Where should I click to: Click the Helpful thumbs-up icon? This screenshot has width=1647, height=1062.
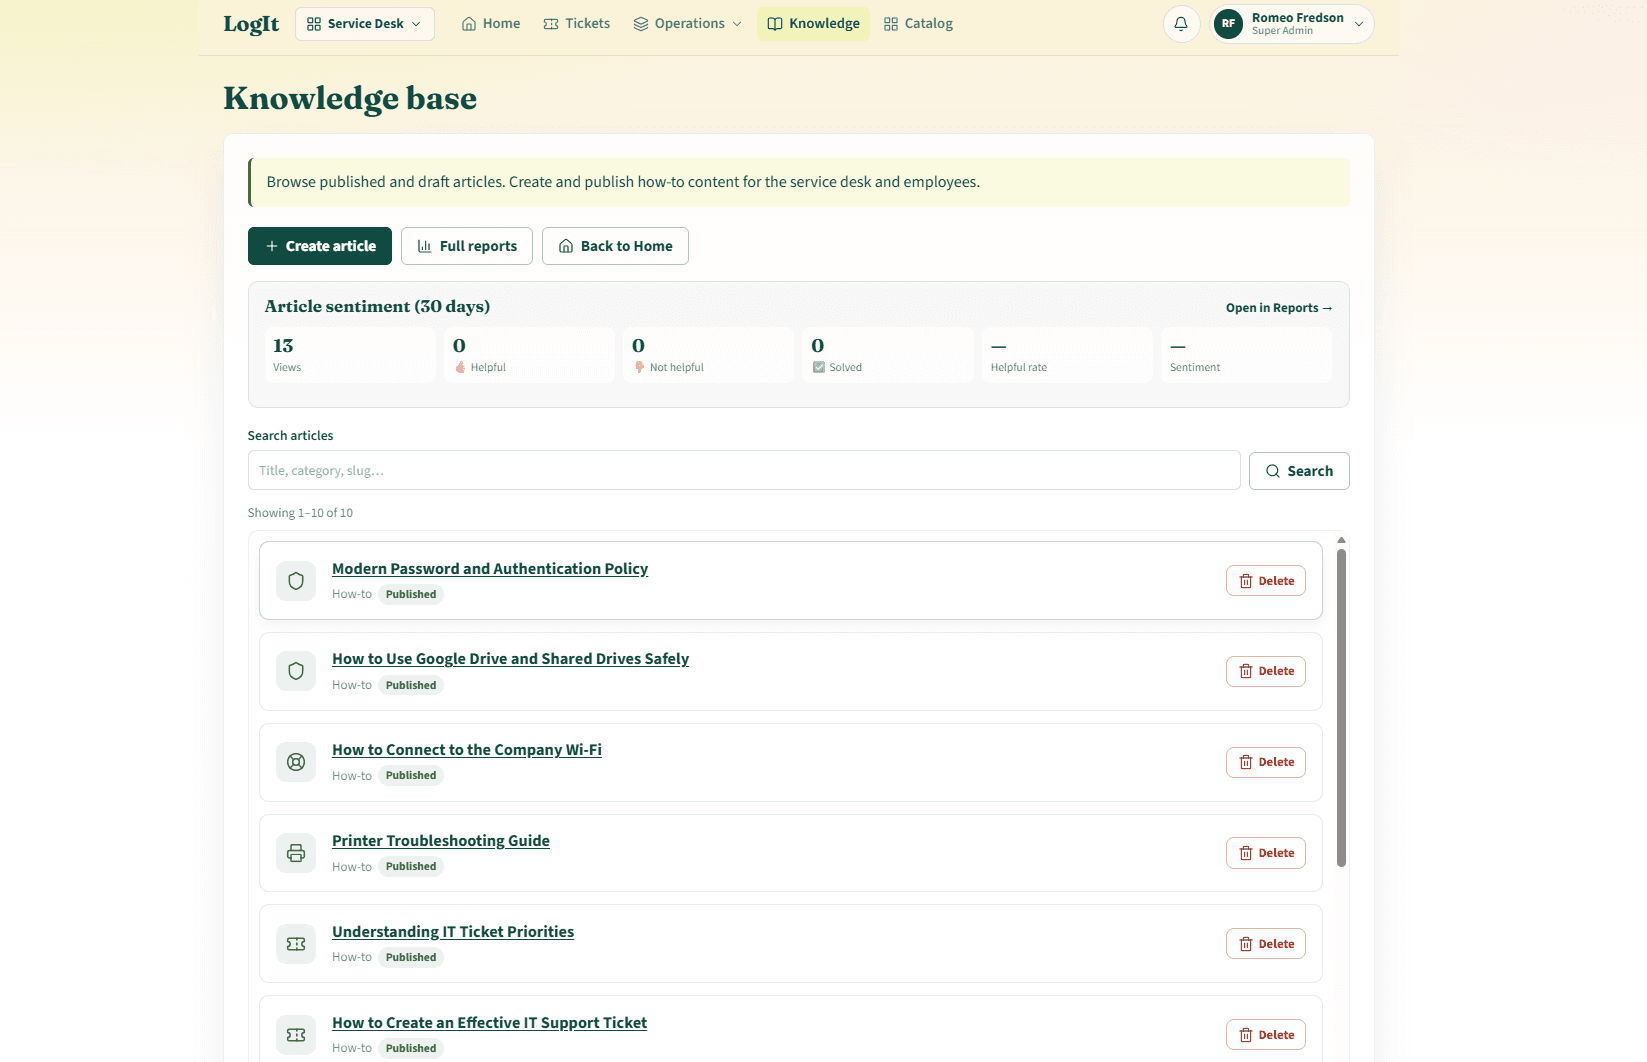click(460, 367)
